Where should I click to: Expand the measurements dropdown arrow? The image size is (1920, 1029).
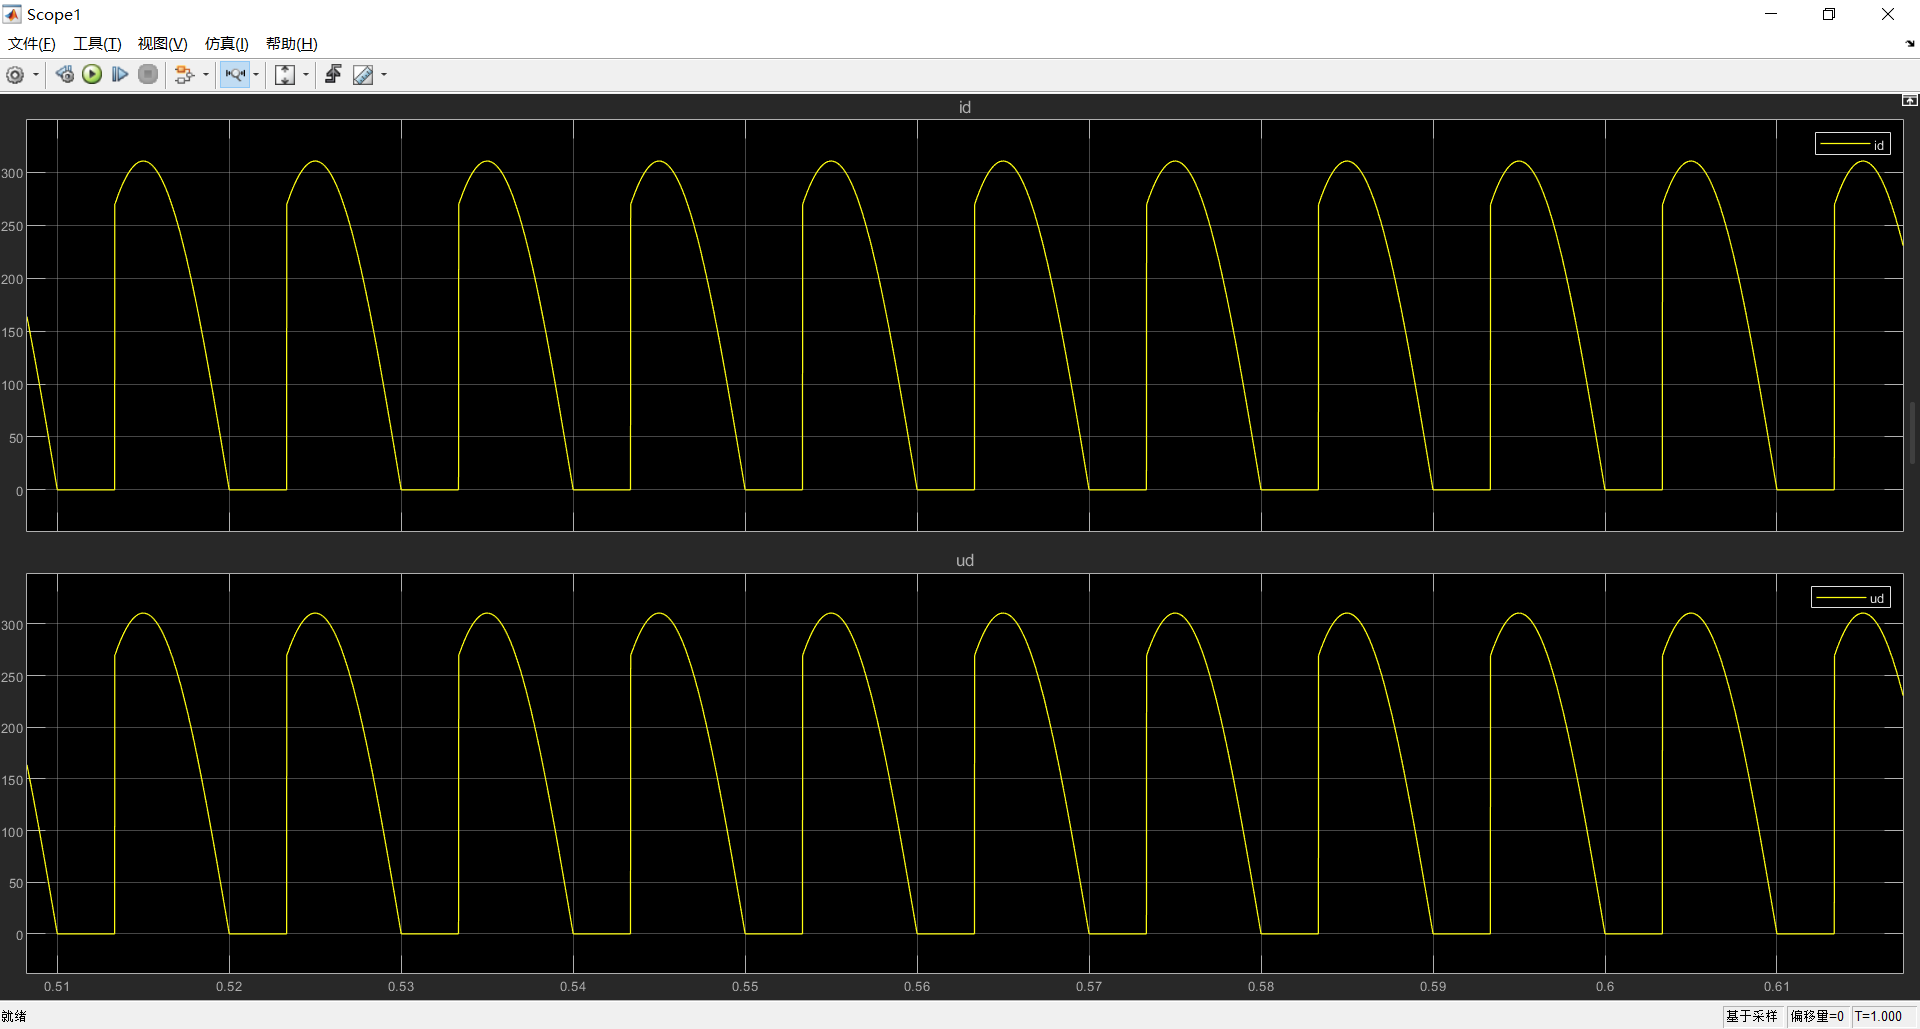point(384,75)
